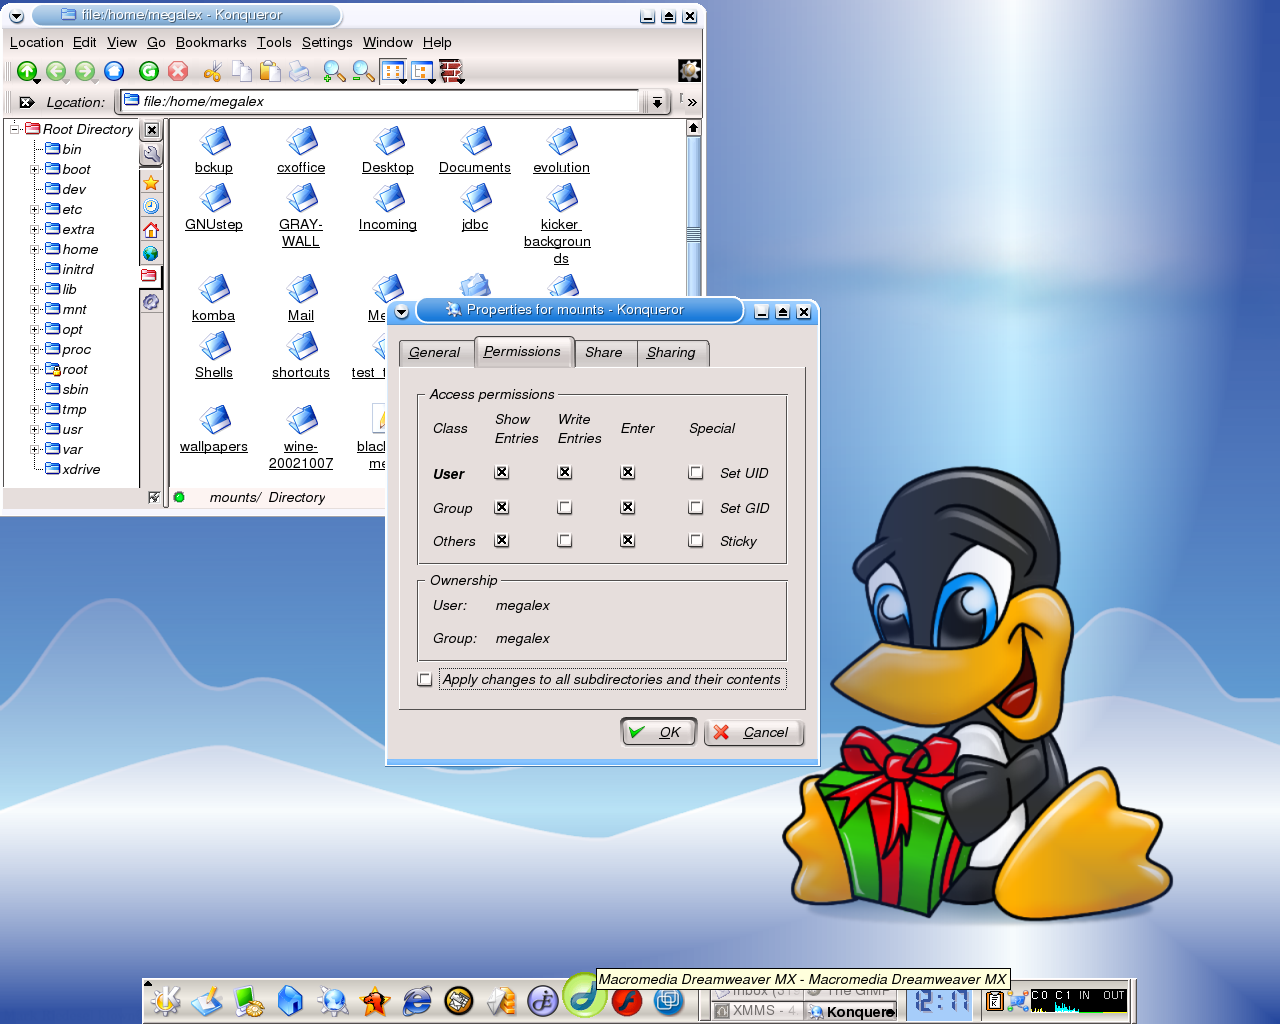Uncheck User Show Entries permission

(x=502, y=472)
